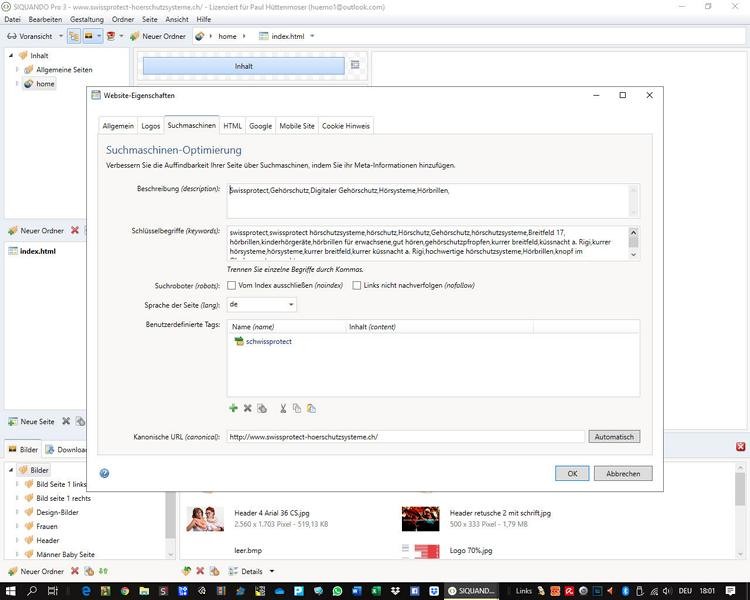This screenshot has width=750, height=600.
Task: Confirm dialog with OK button
Action: click(572, 474)
